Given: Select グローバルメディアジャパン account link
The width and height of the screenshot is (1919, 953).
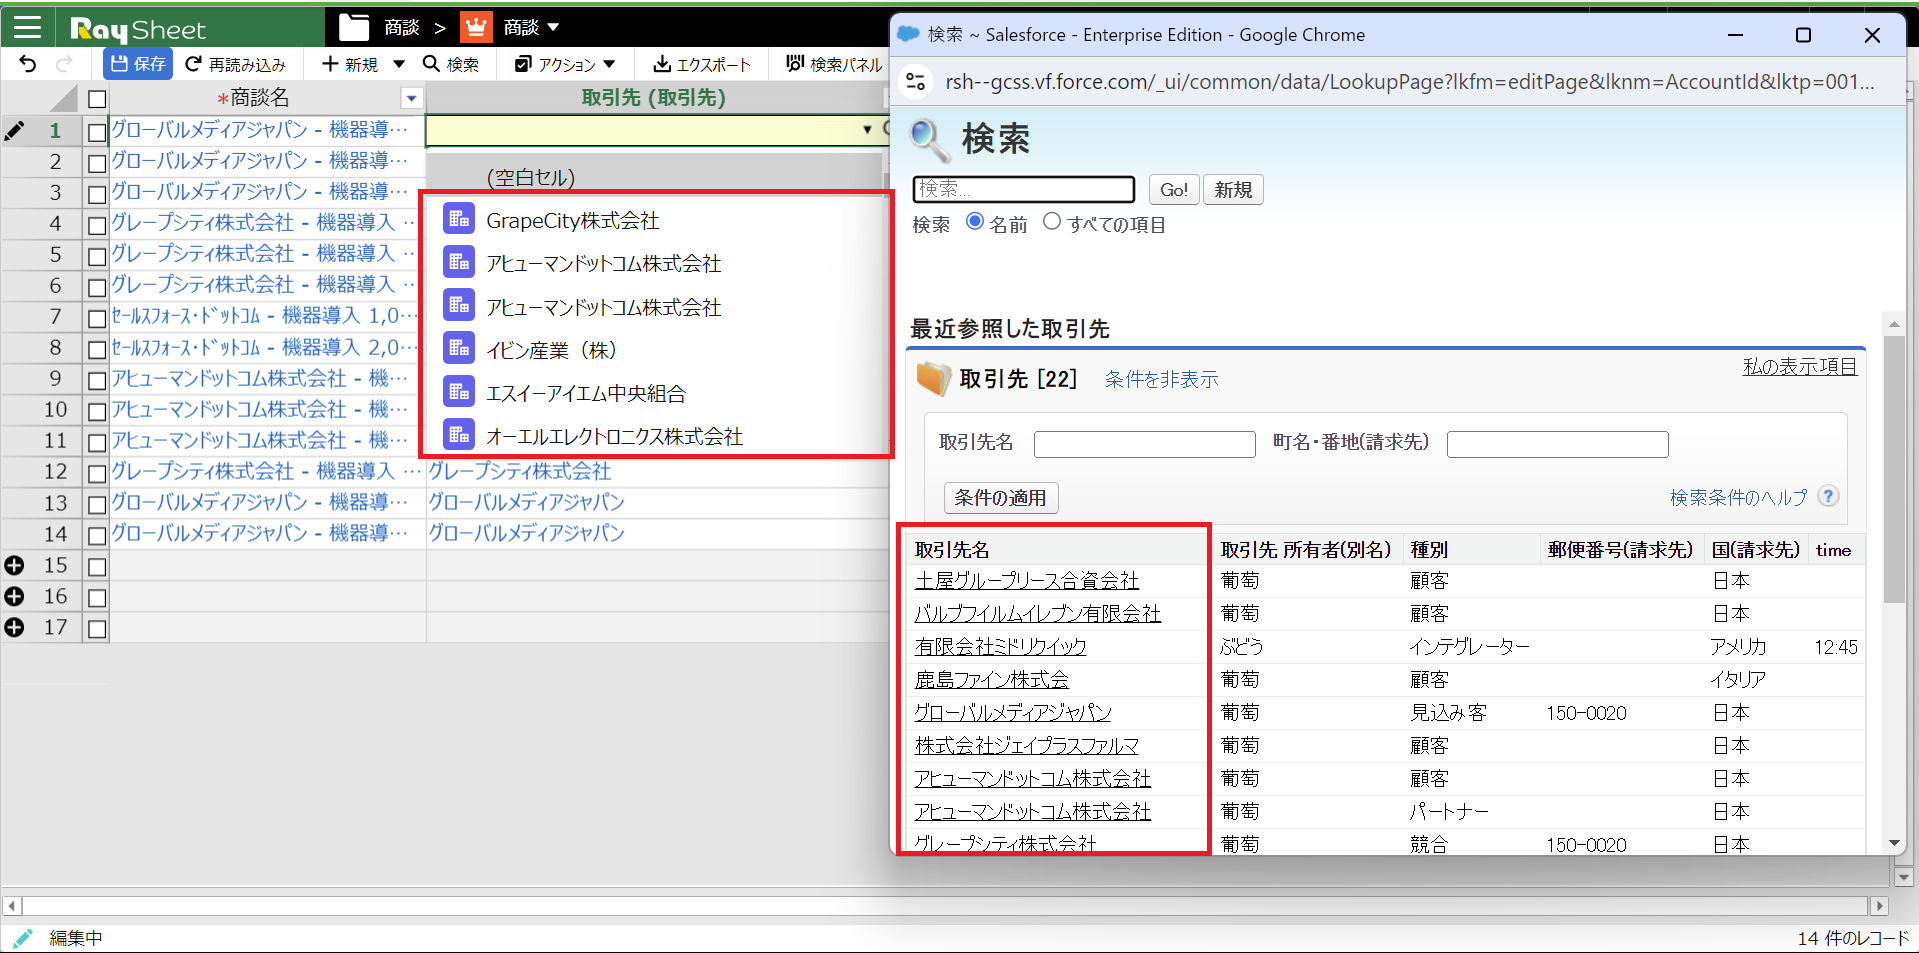Looking at the screenshot, I should 1012,713.
